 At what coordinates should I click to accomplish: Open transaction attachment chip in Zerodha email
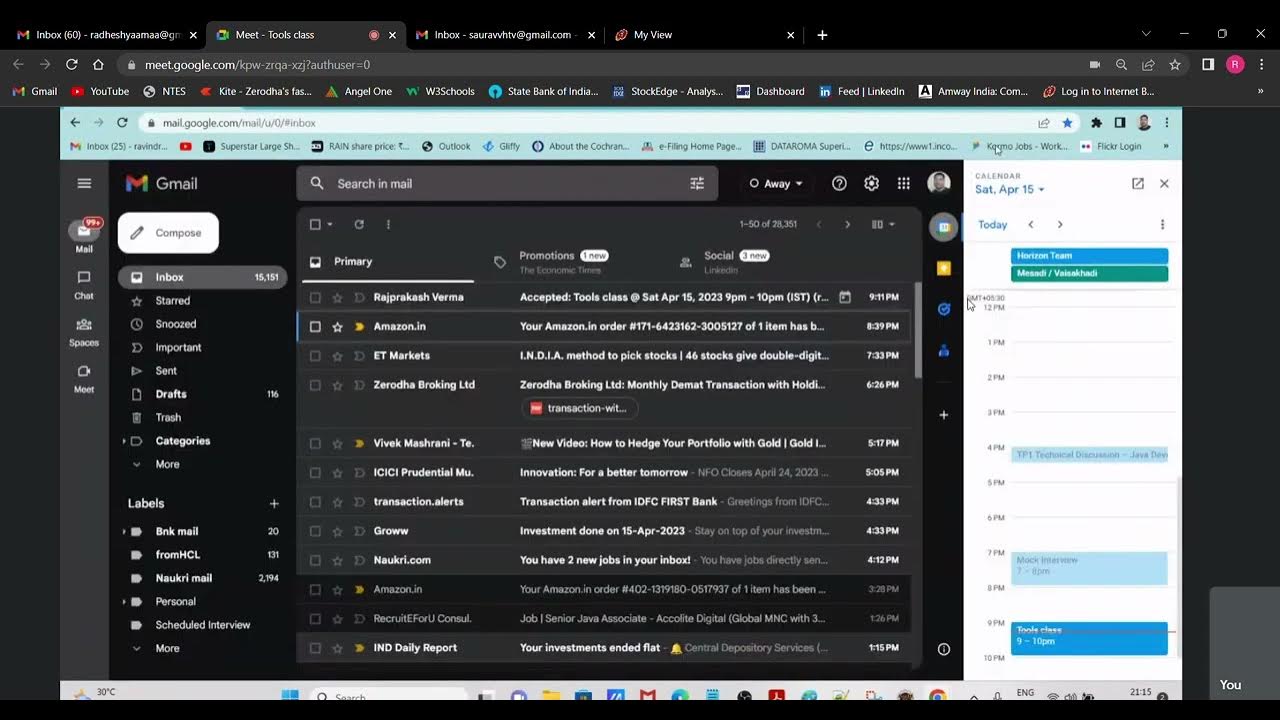pyautogui.click(x=580, y=408)
